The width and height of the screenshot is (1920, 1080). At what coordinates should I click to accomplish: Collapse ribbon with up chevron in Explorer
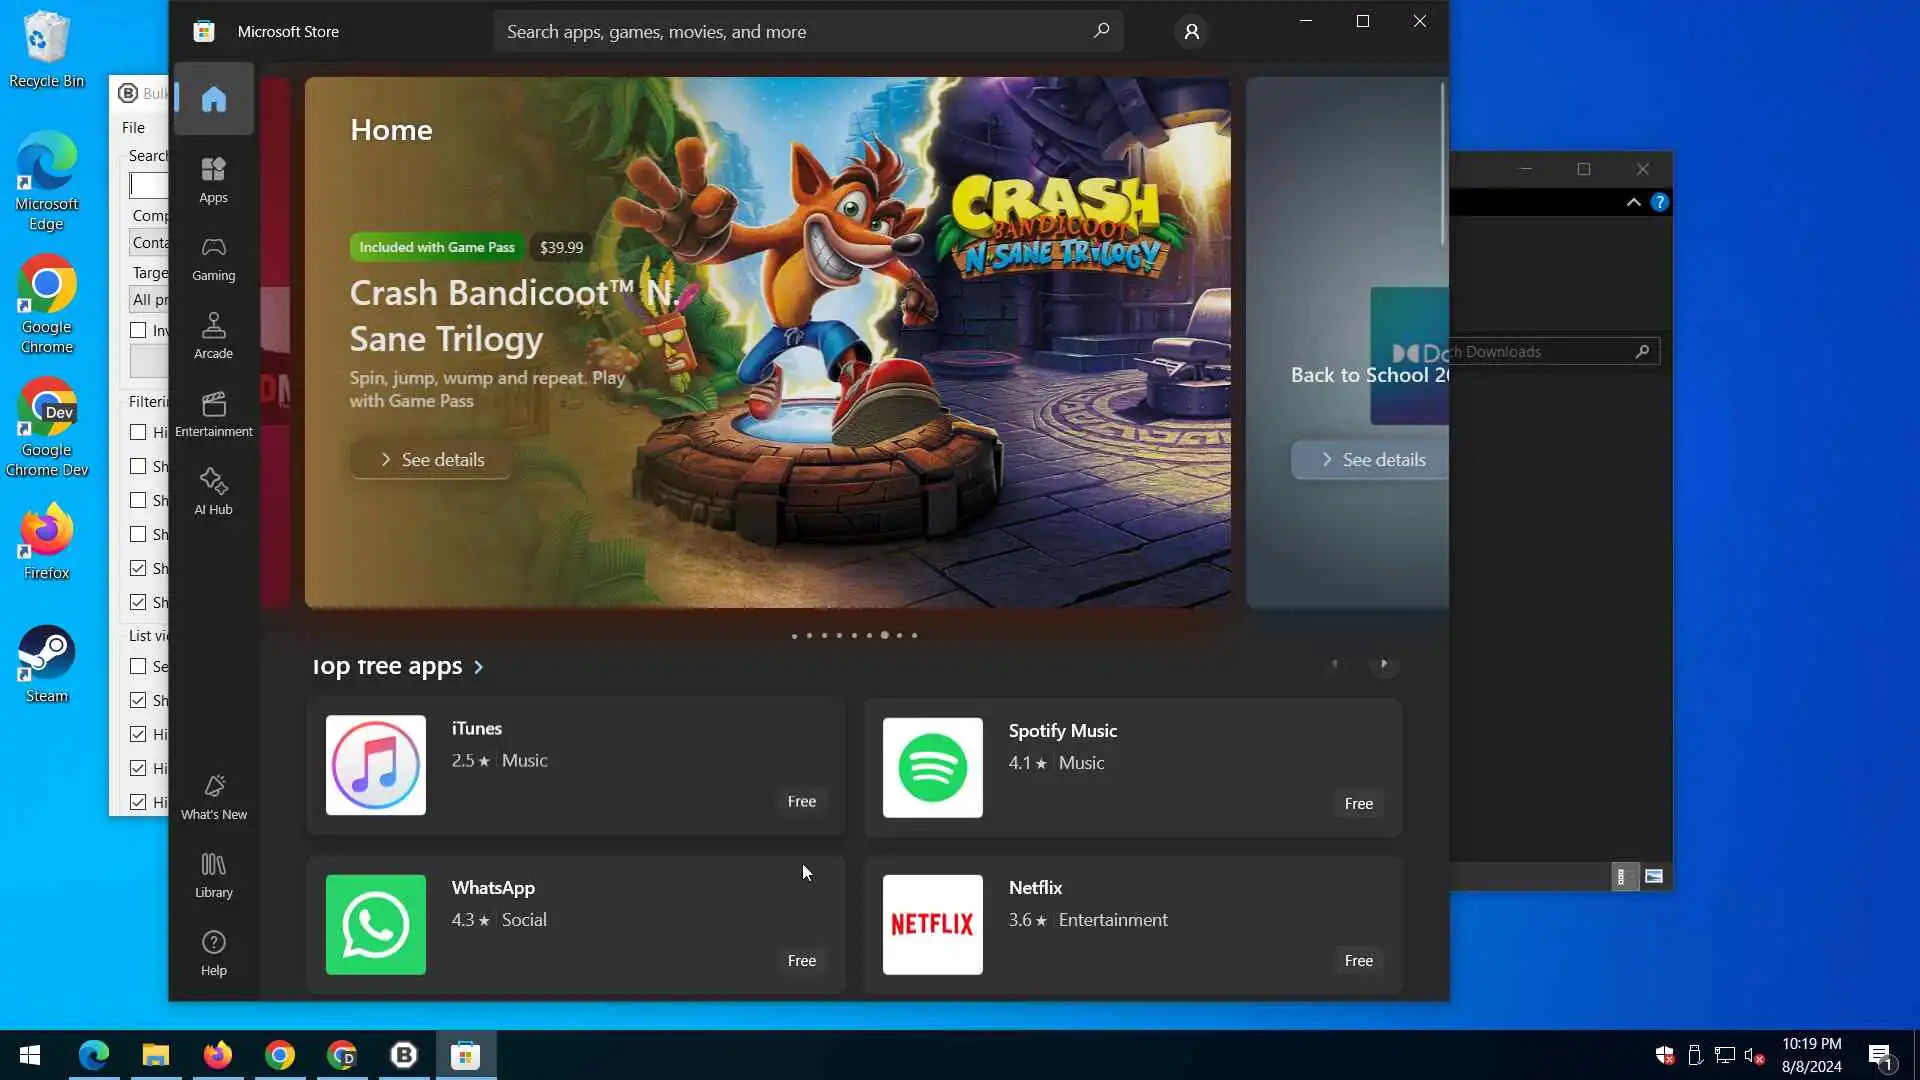point(1633,202)
